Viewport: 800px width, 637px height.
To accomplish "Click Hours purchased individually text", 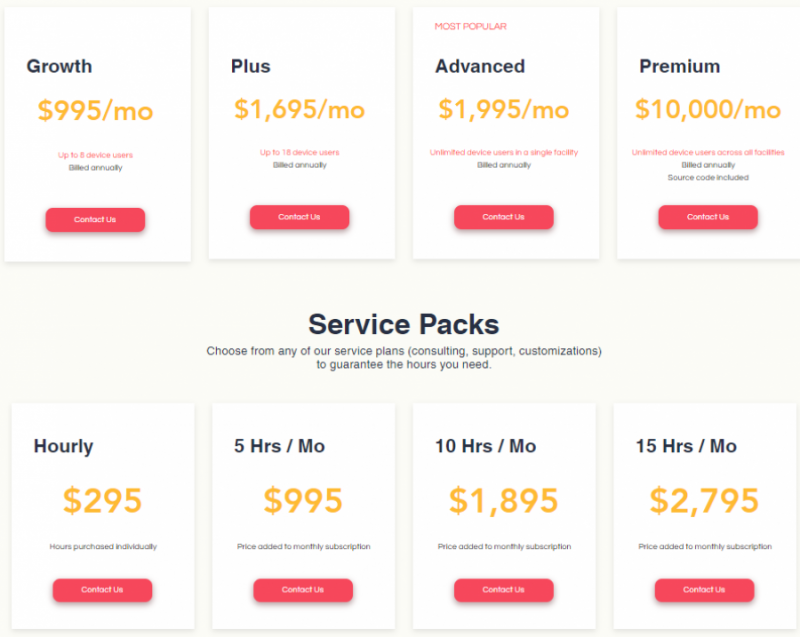I will click(102, 546).
